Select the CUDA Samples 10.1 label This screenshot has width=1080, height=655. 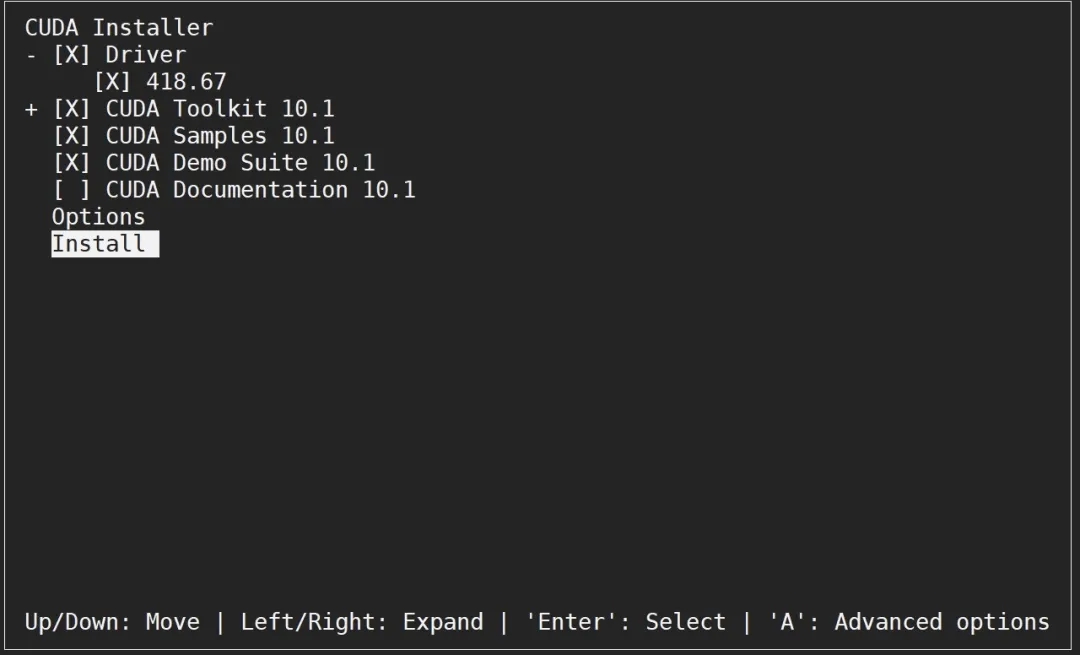click(220, 136)
